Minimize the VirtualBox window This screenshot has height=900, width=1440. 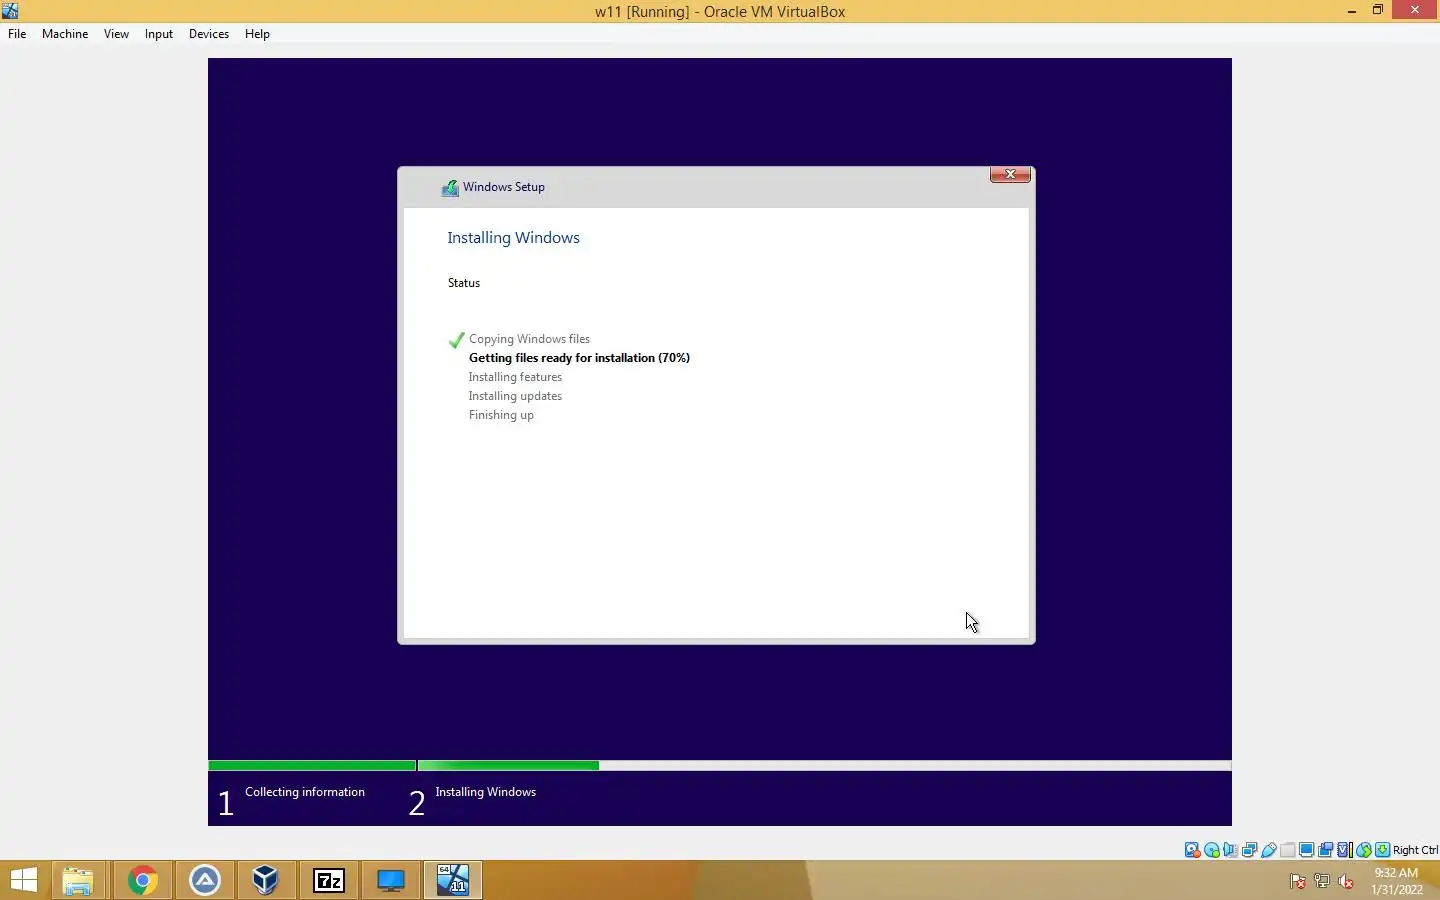pyautogui.click(x=1352, y=11)
